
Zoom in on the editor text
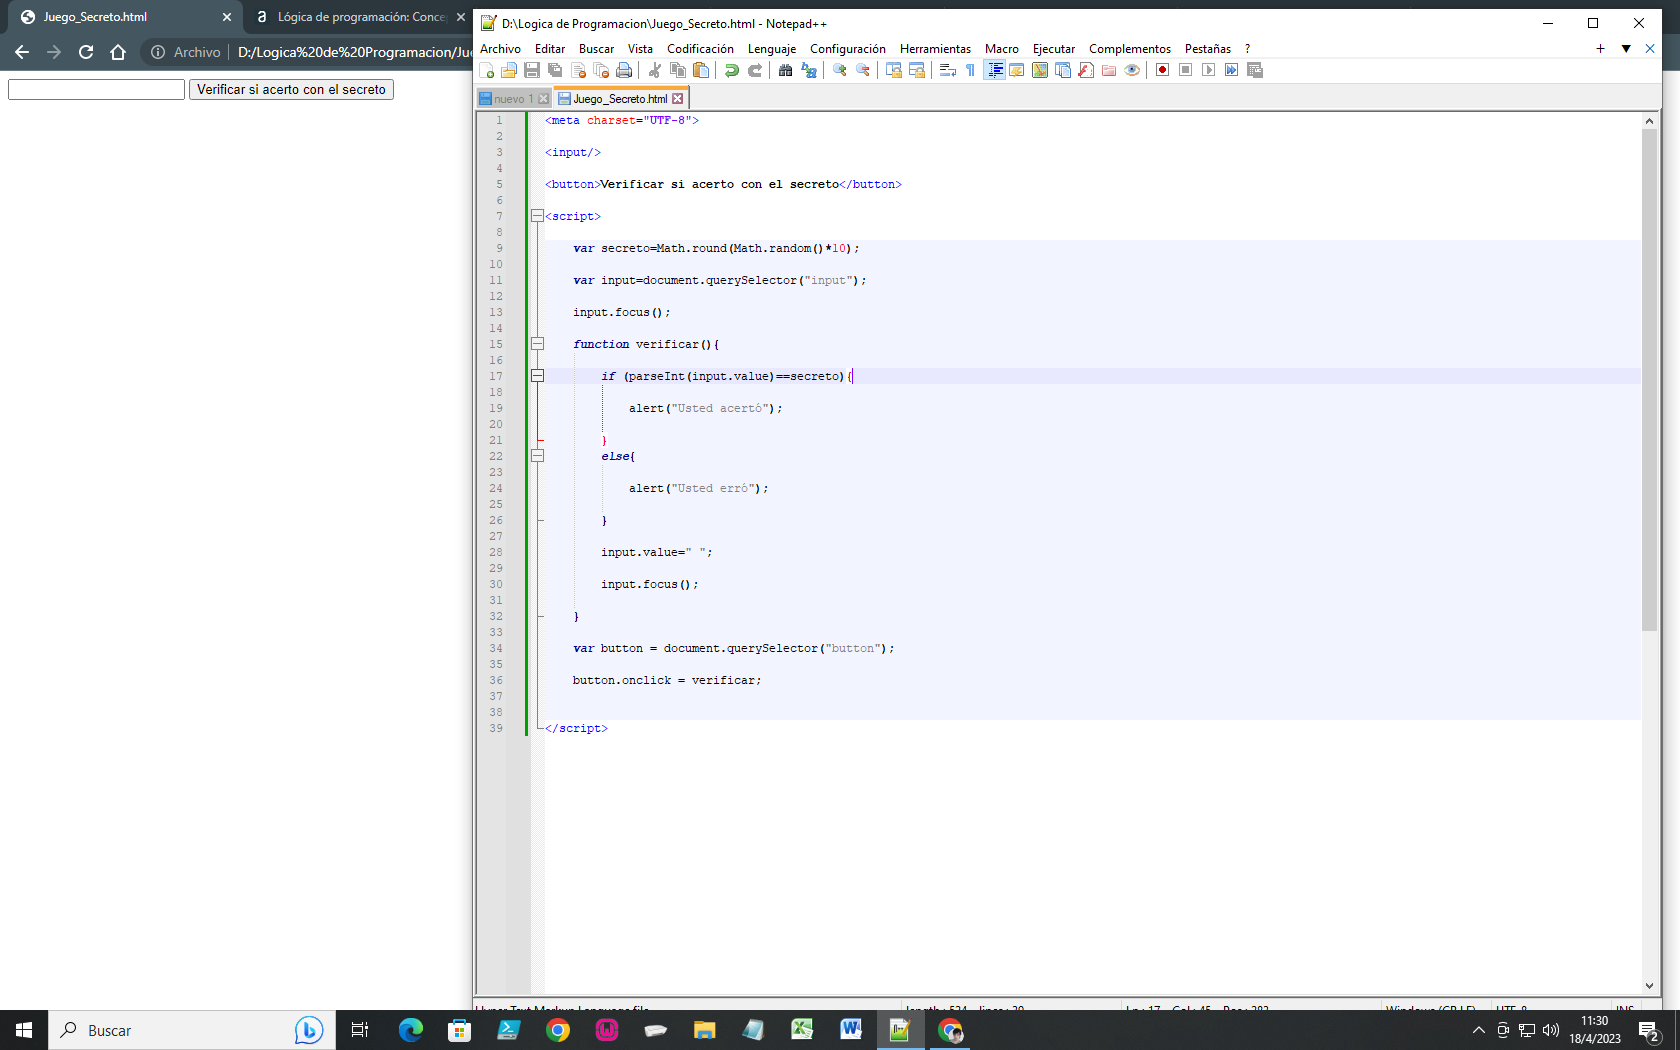[840, 70]
